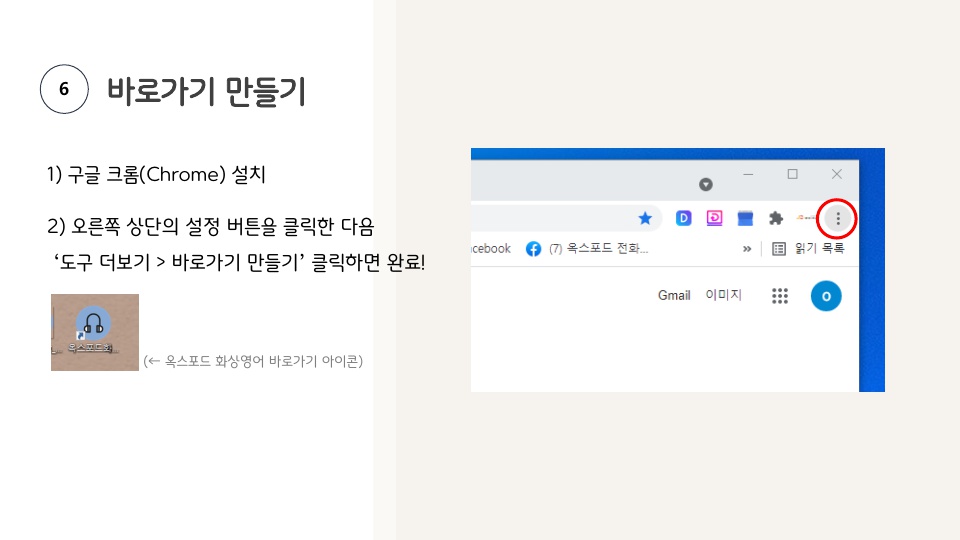Open the Facebook '(7) 옥스포드 전화' bookmark
Image resolution: width=960 pixels, height=540 pixels.
[588, 249]
